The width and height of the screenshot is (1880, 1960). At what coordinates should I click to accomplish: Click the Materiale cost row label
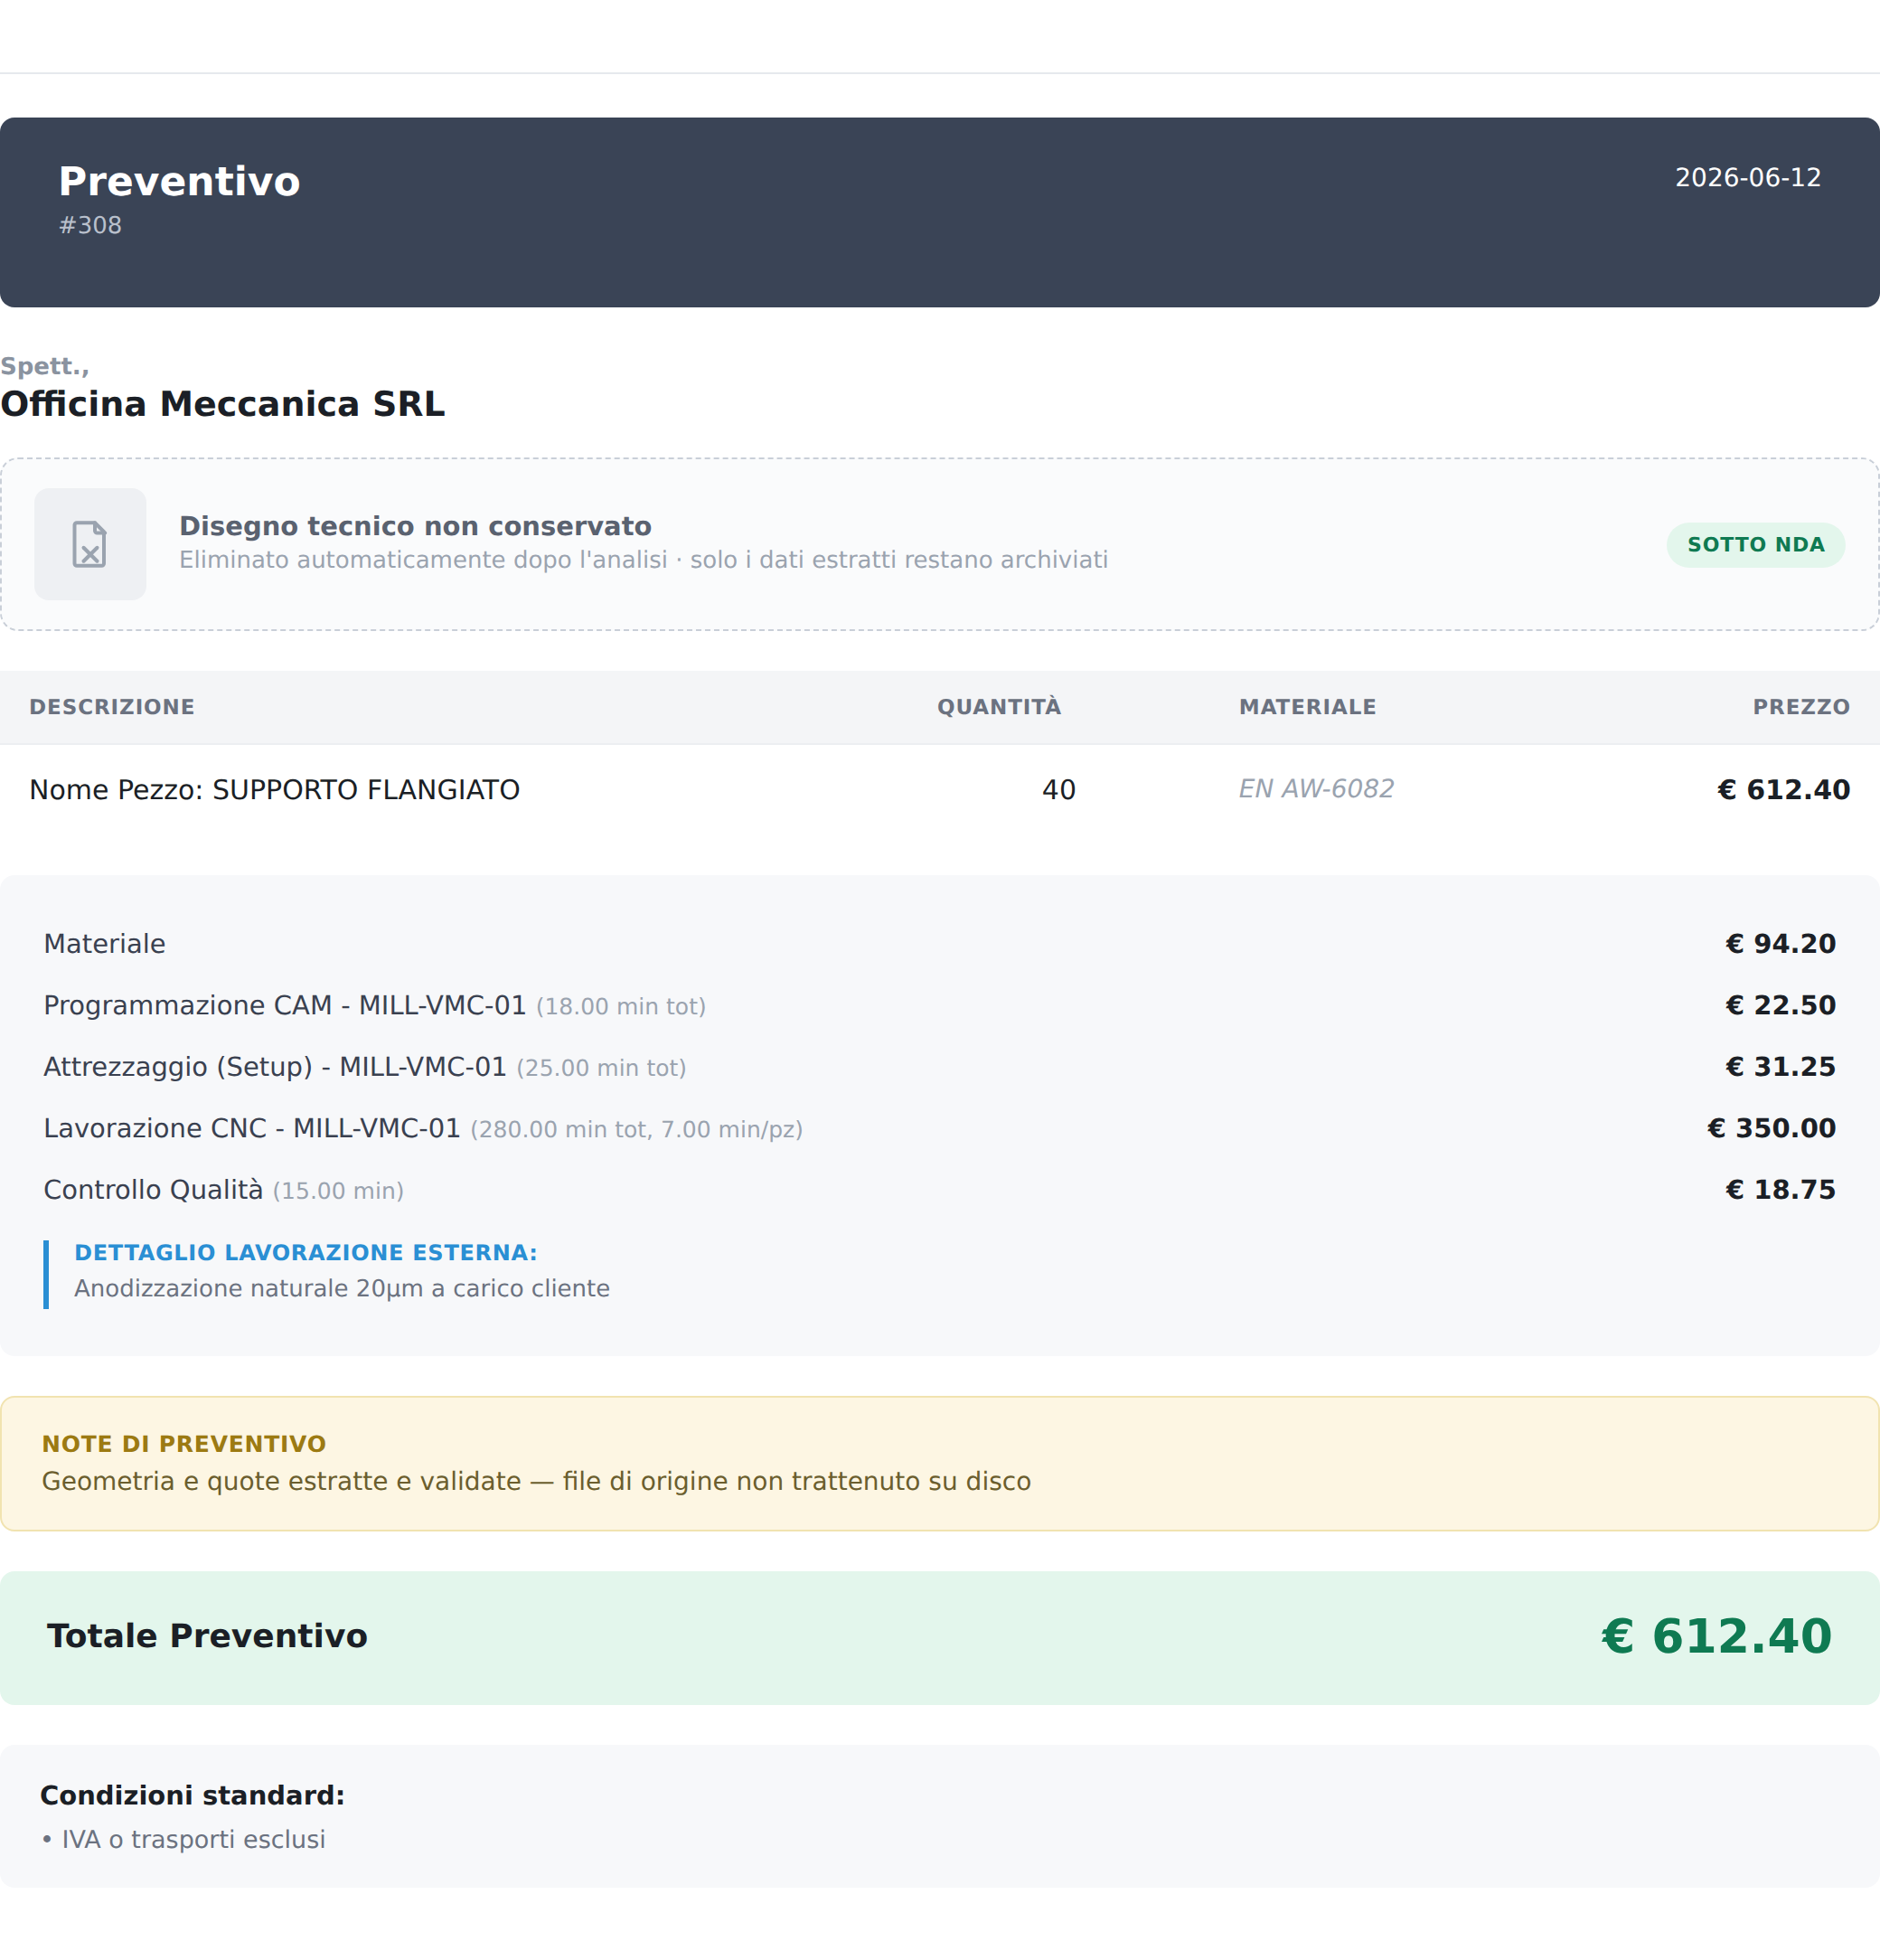pyautogui.click(x=104, y=944)
